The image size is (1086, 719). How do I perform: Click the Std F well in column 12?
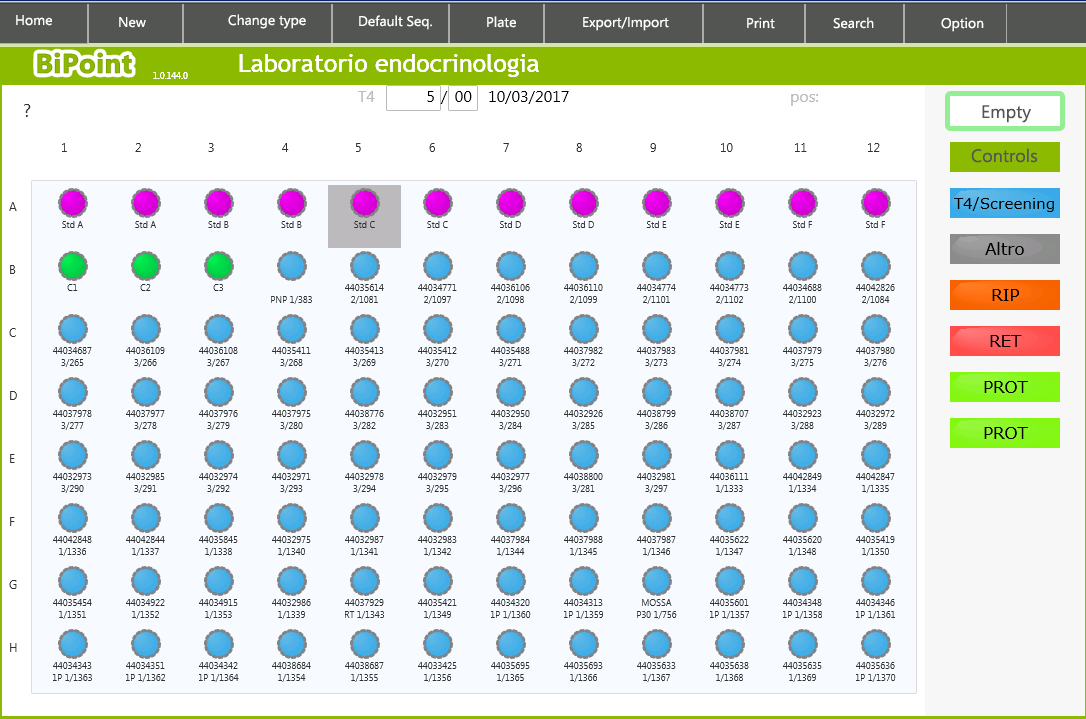[876, 203]
